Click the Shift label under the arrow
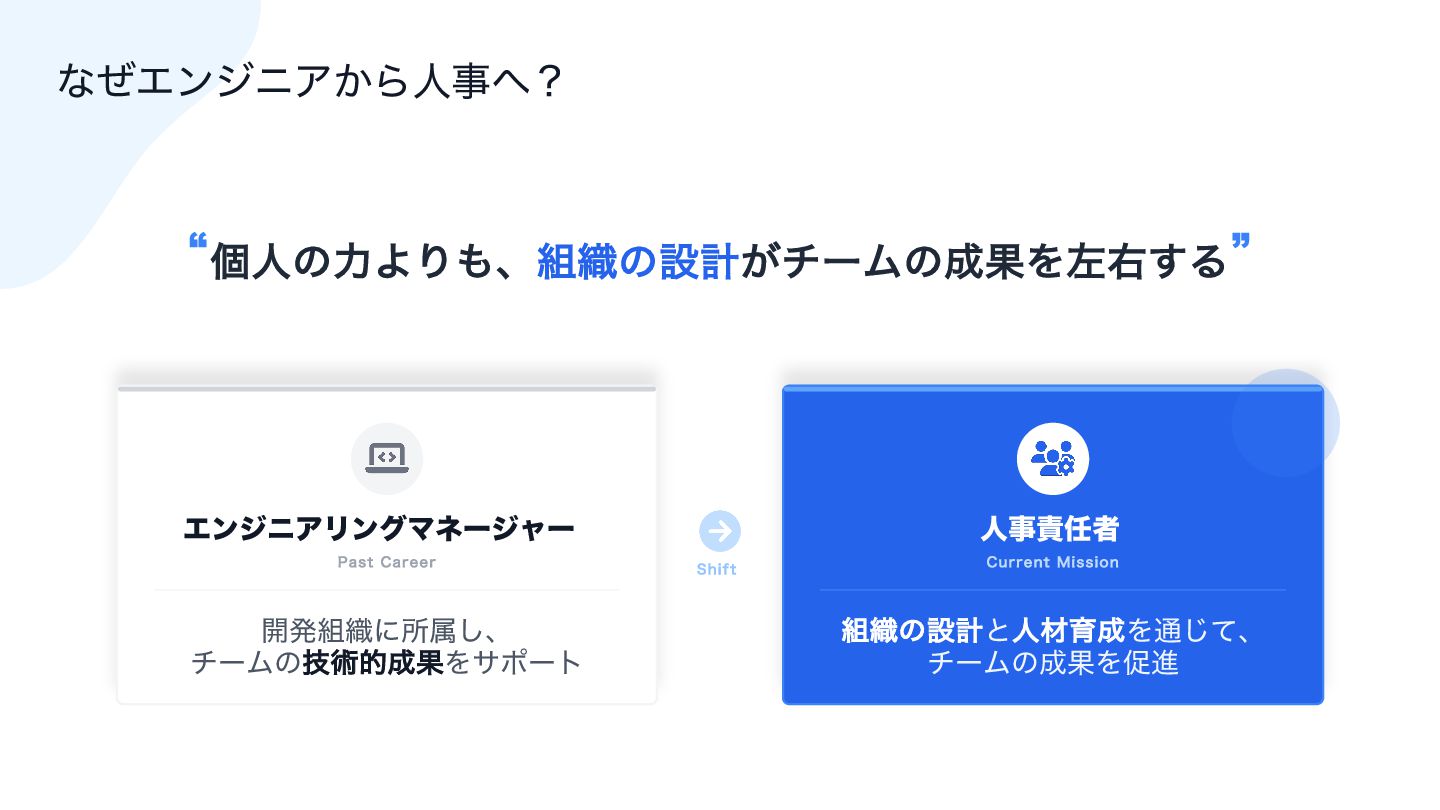 pos(717,569)
